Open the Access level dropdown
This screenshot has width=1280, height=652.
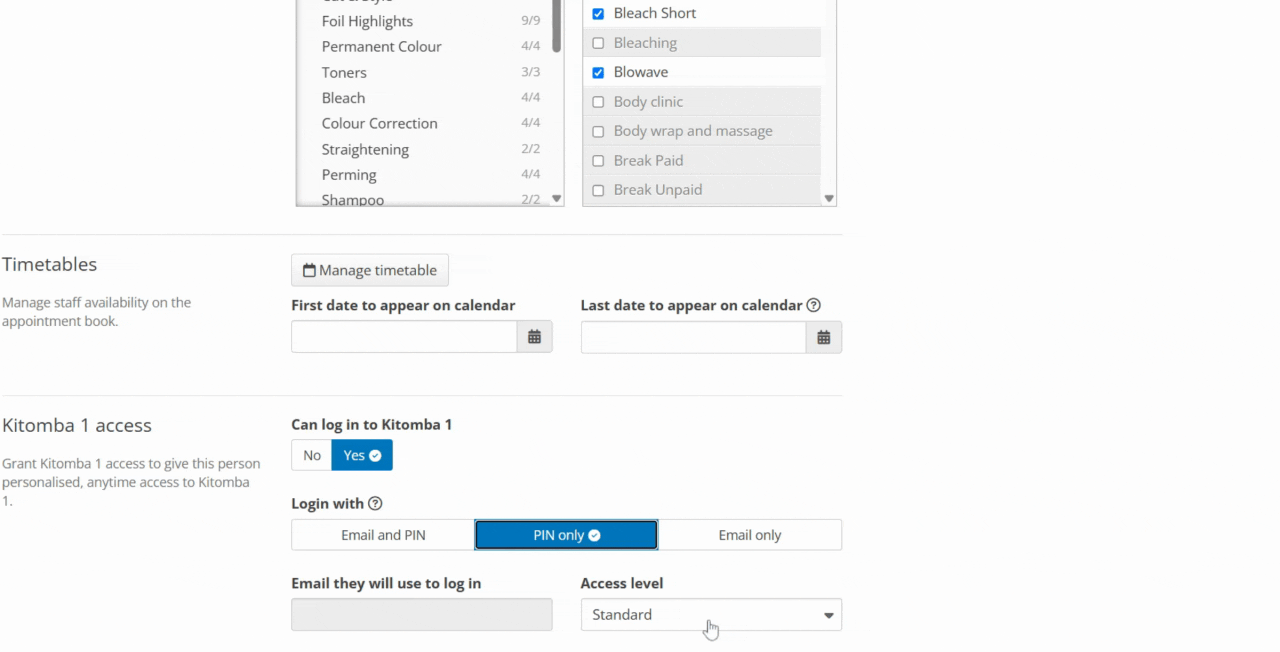pyautogui.click(x=711, y=614)
